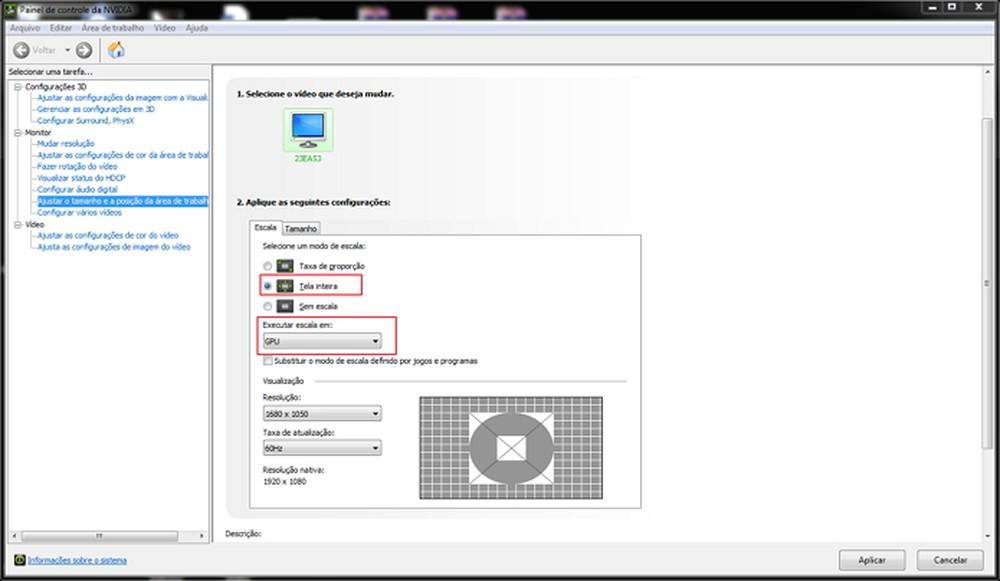
Task: Open the home page icon in toolbar
Action: click(x=116, y=50)
